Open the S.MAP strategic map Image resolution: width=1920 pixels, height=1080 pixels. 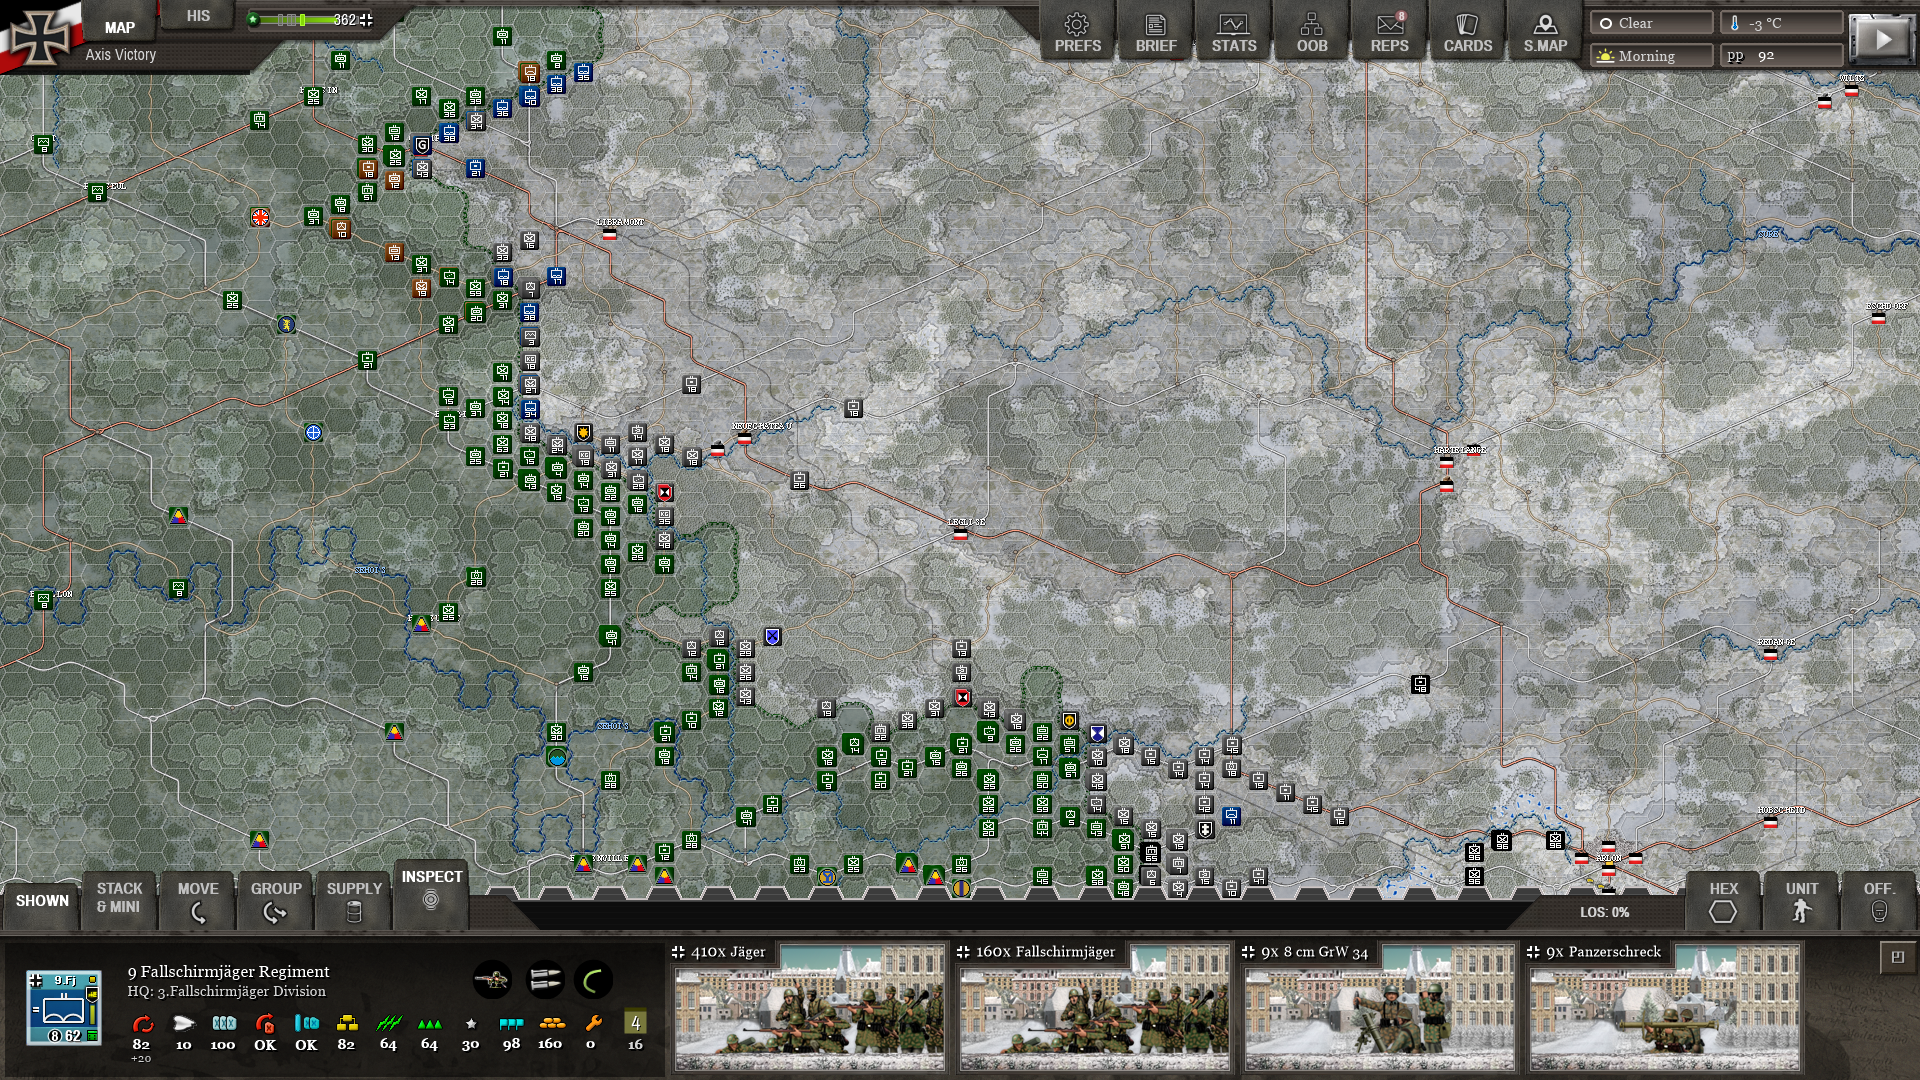point(1545,33)
